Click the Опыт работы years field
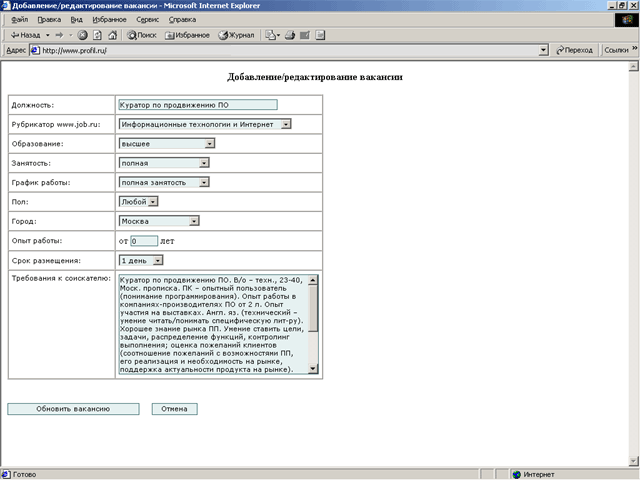 144,241
